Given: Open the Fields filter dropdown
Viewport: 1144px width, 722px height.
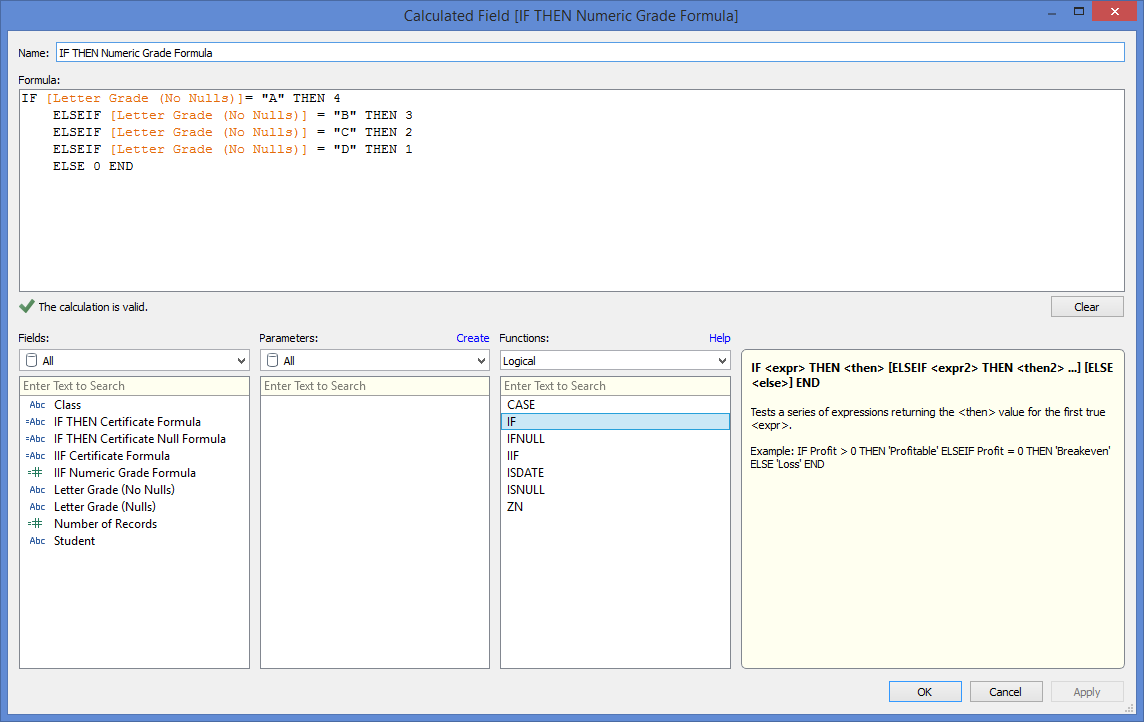Looking at the screenshot, I should point(134,360).
